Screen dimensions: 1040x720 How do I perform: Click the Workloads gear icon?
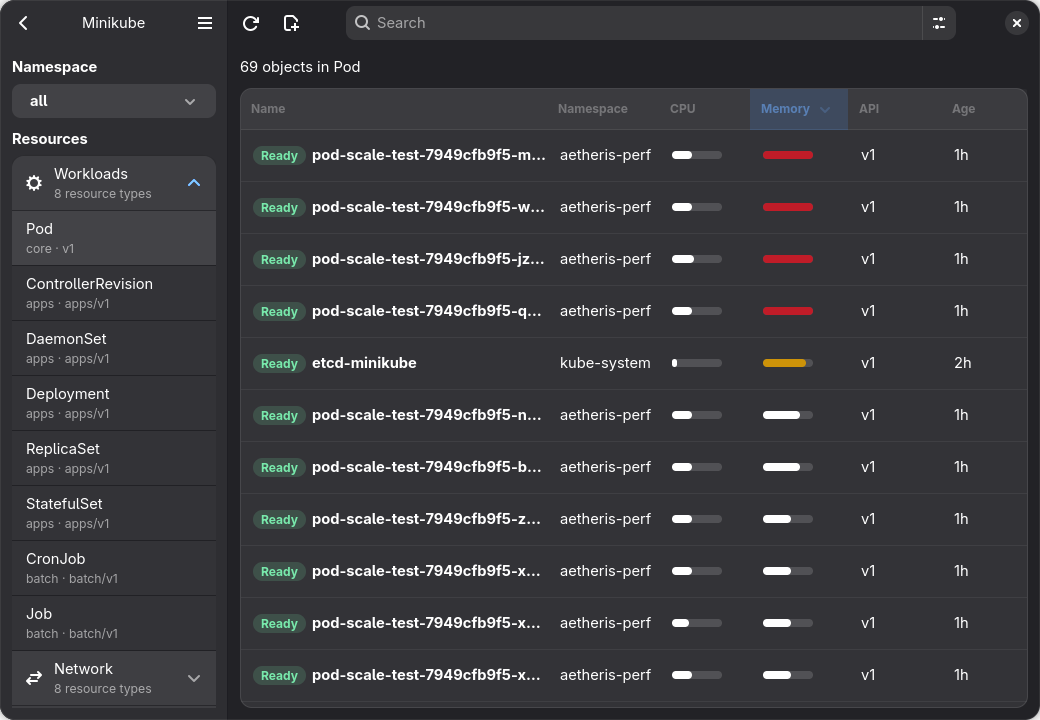point(34,183)
